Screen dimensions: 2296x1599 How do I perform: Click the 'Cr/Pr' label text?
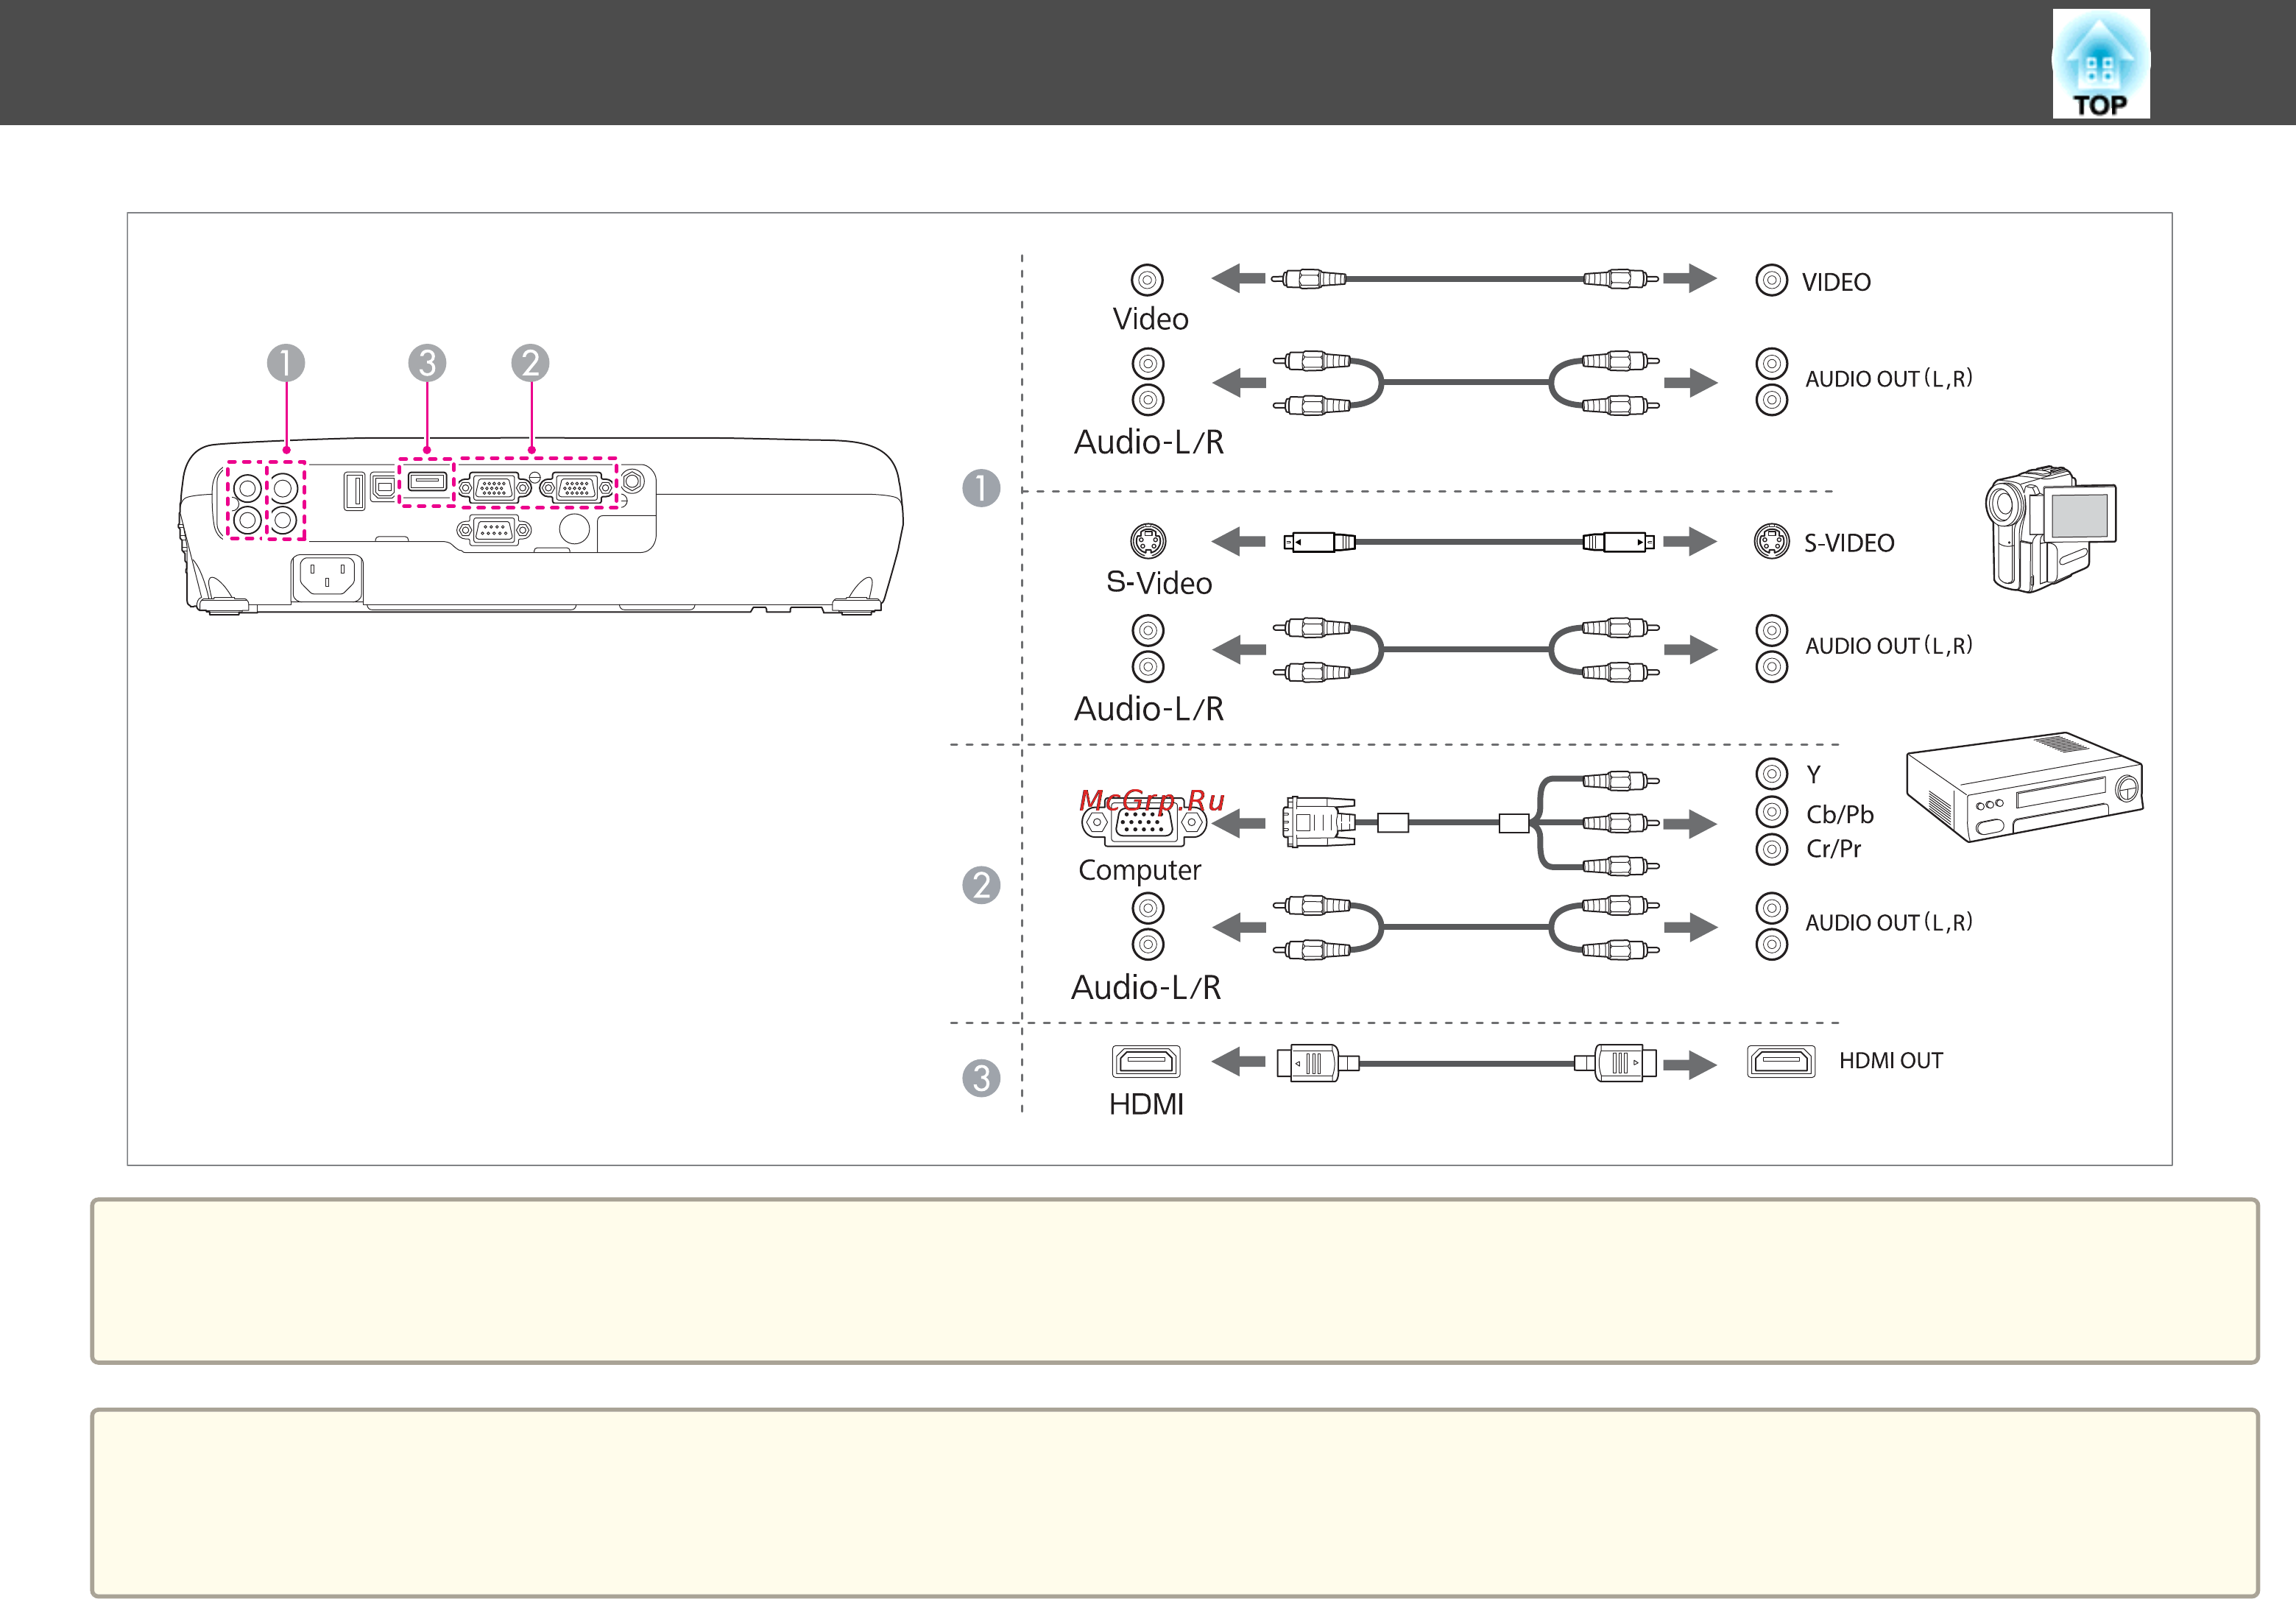point(1833,849)
